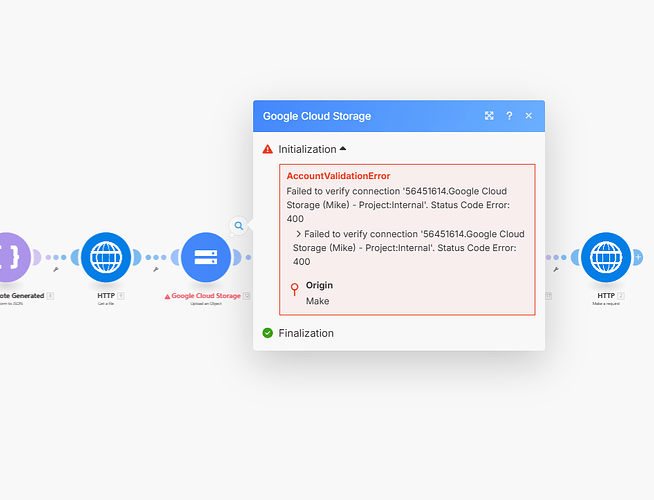
Task: Click the red Origin pin icon
Action: 294,289
